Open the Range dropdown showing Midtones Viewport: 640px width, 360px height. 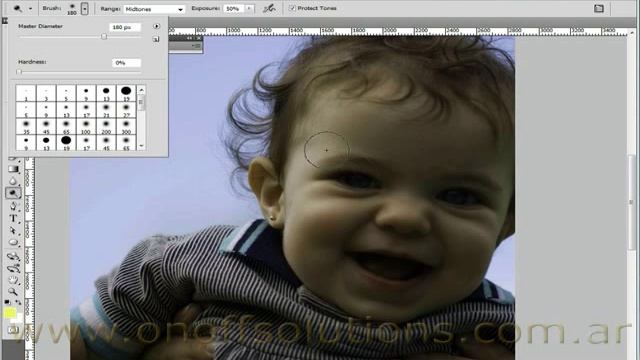point(154,9)
